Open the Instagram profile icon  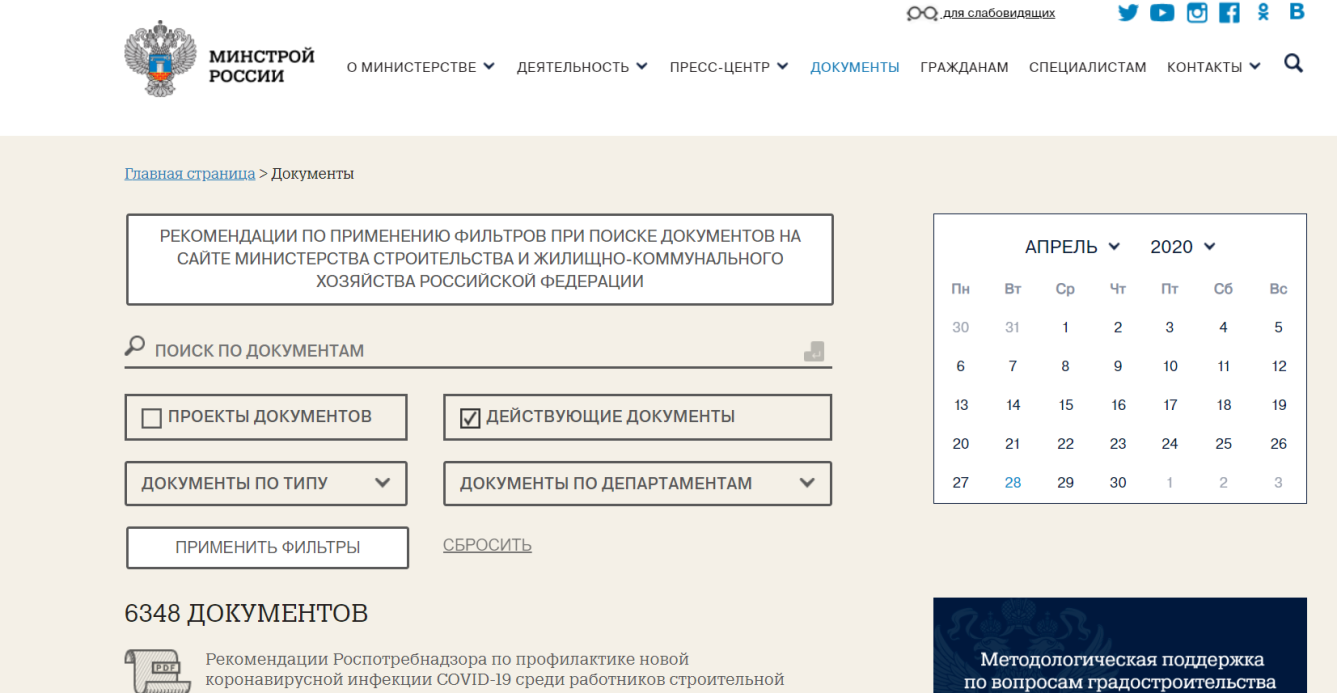(x=1197, y=13)
